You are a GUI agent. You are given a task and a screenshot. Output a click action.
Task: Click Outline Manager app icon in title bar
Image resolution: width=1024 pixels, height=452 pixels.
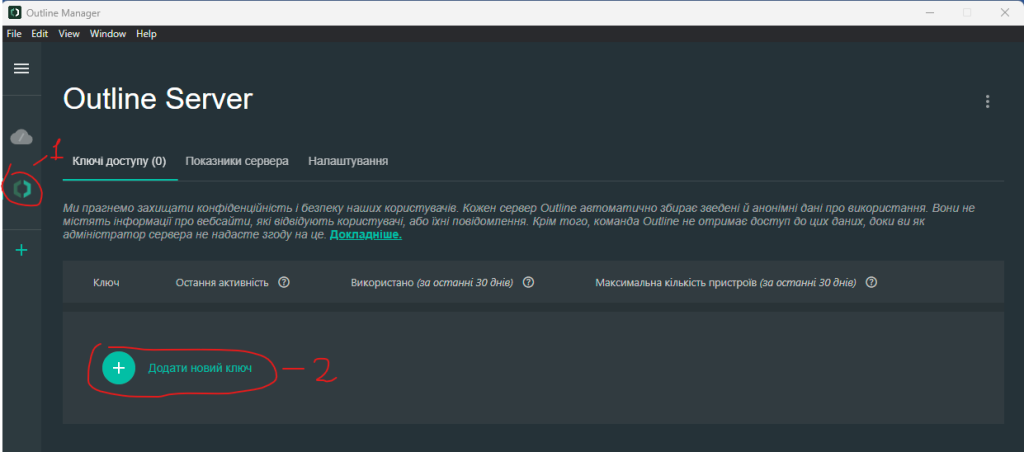click(12, 12)
